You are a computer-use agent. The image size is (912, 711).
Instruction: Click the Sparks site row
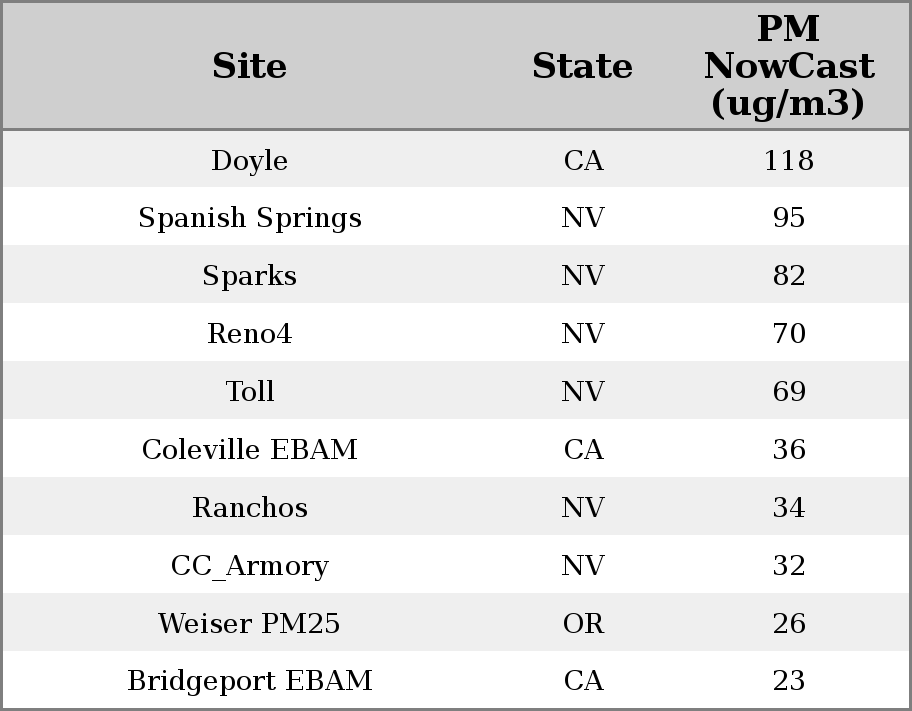249,276
